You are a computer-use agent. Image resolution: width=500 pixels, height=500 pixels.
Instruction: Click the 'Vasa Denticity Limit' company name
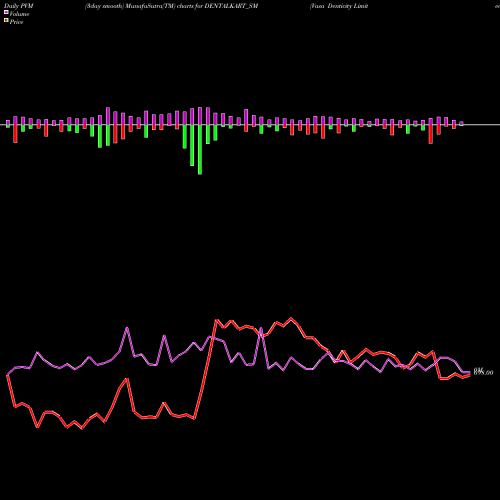[x=339, y=6]
